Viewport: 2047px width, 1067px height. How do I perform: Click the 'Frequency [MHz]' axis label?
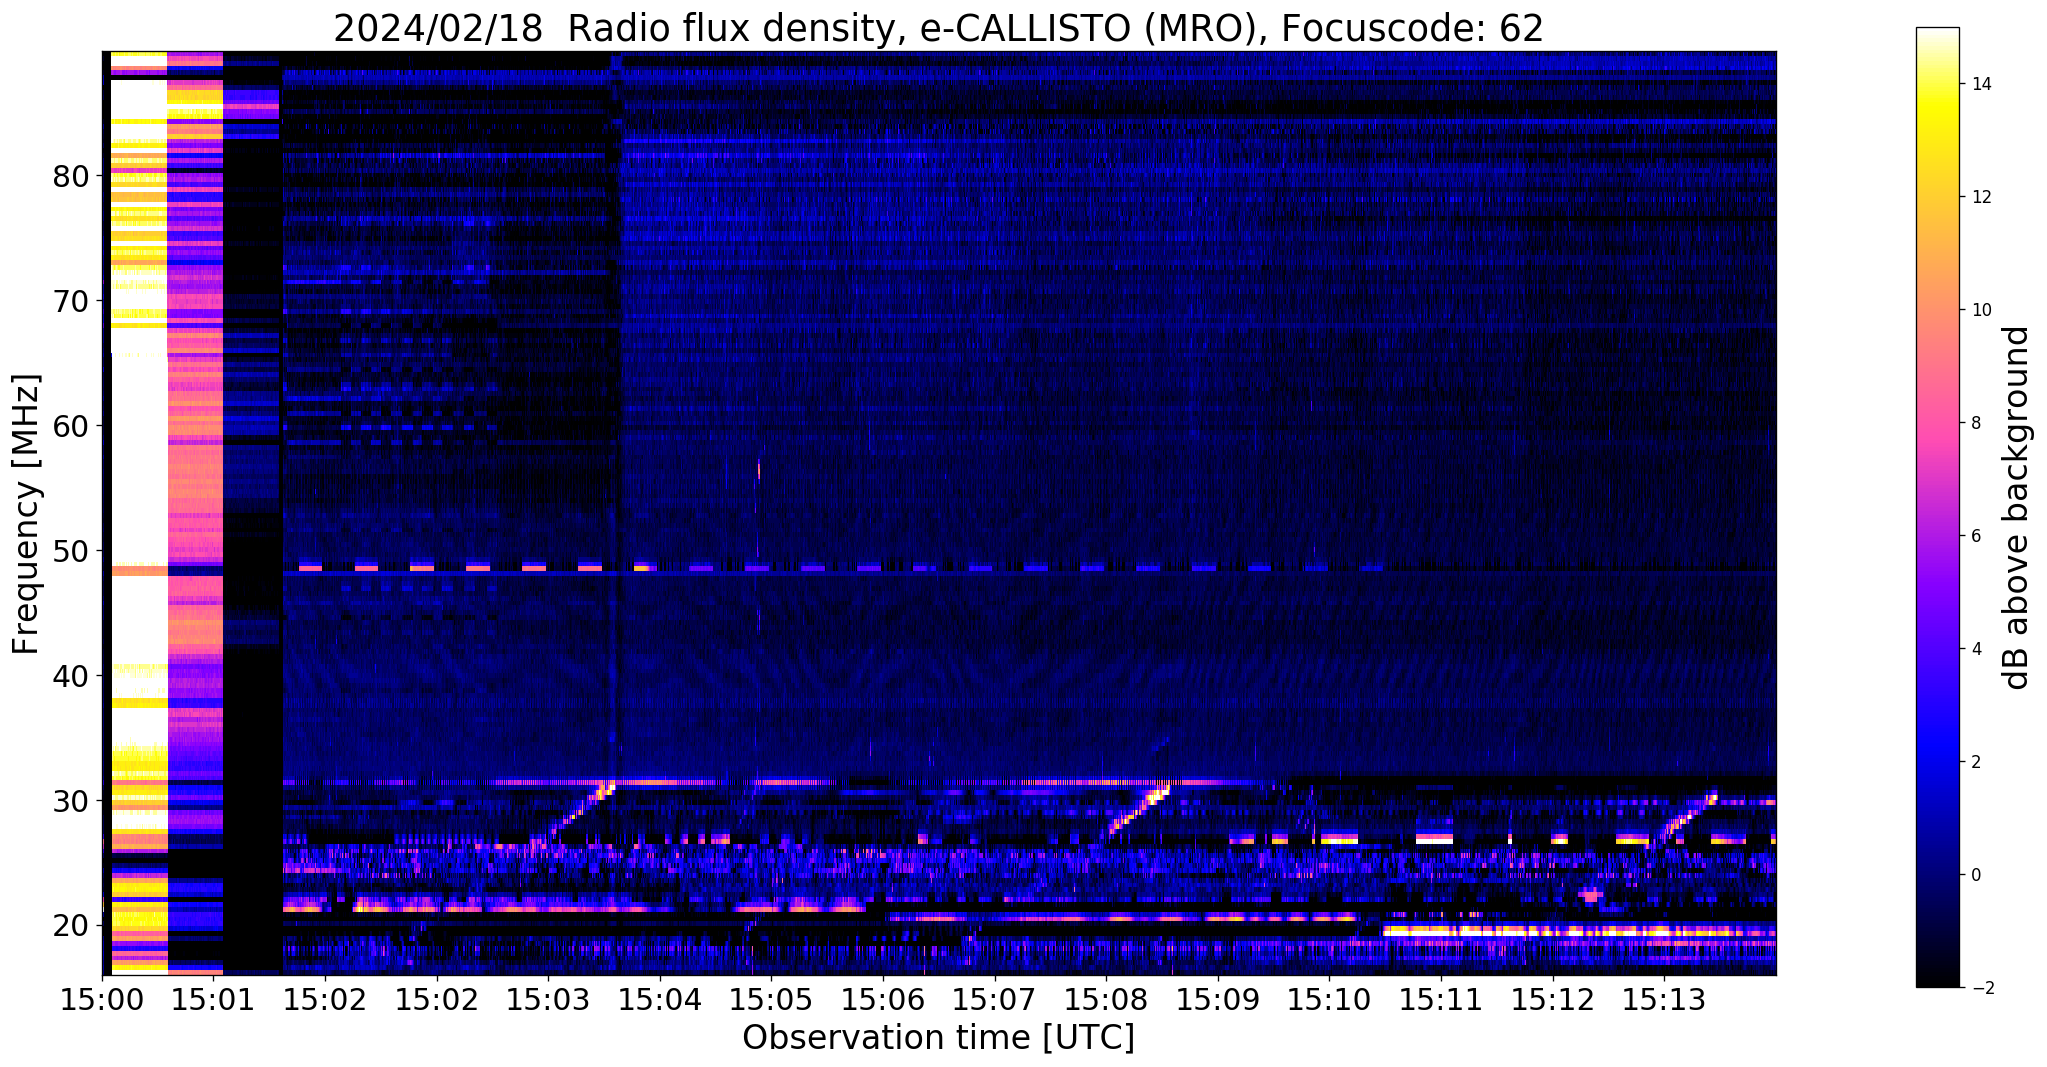pos(27,514)
